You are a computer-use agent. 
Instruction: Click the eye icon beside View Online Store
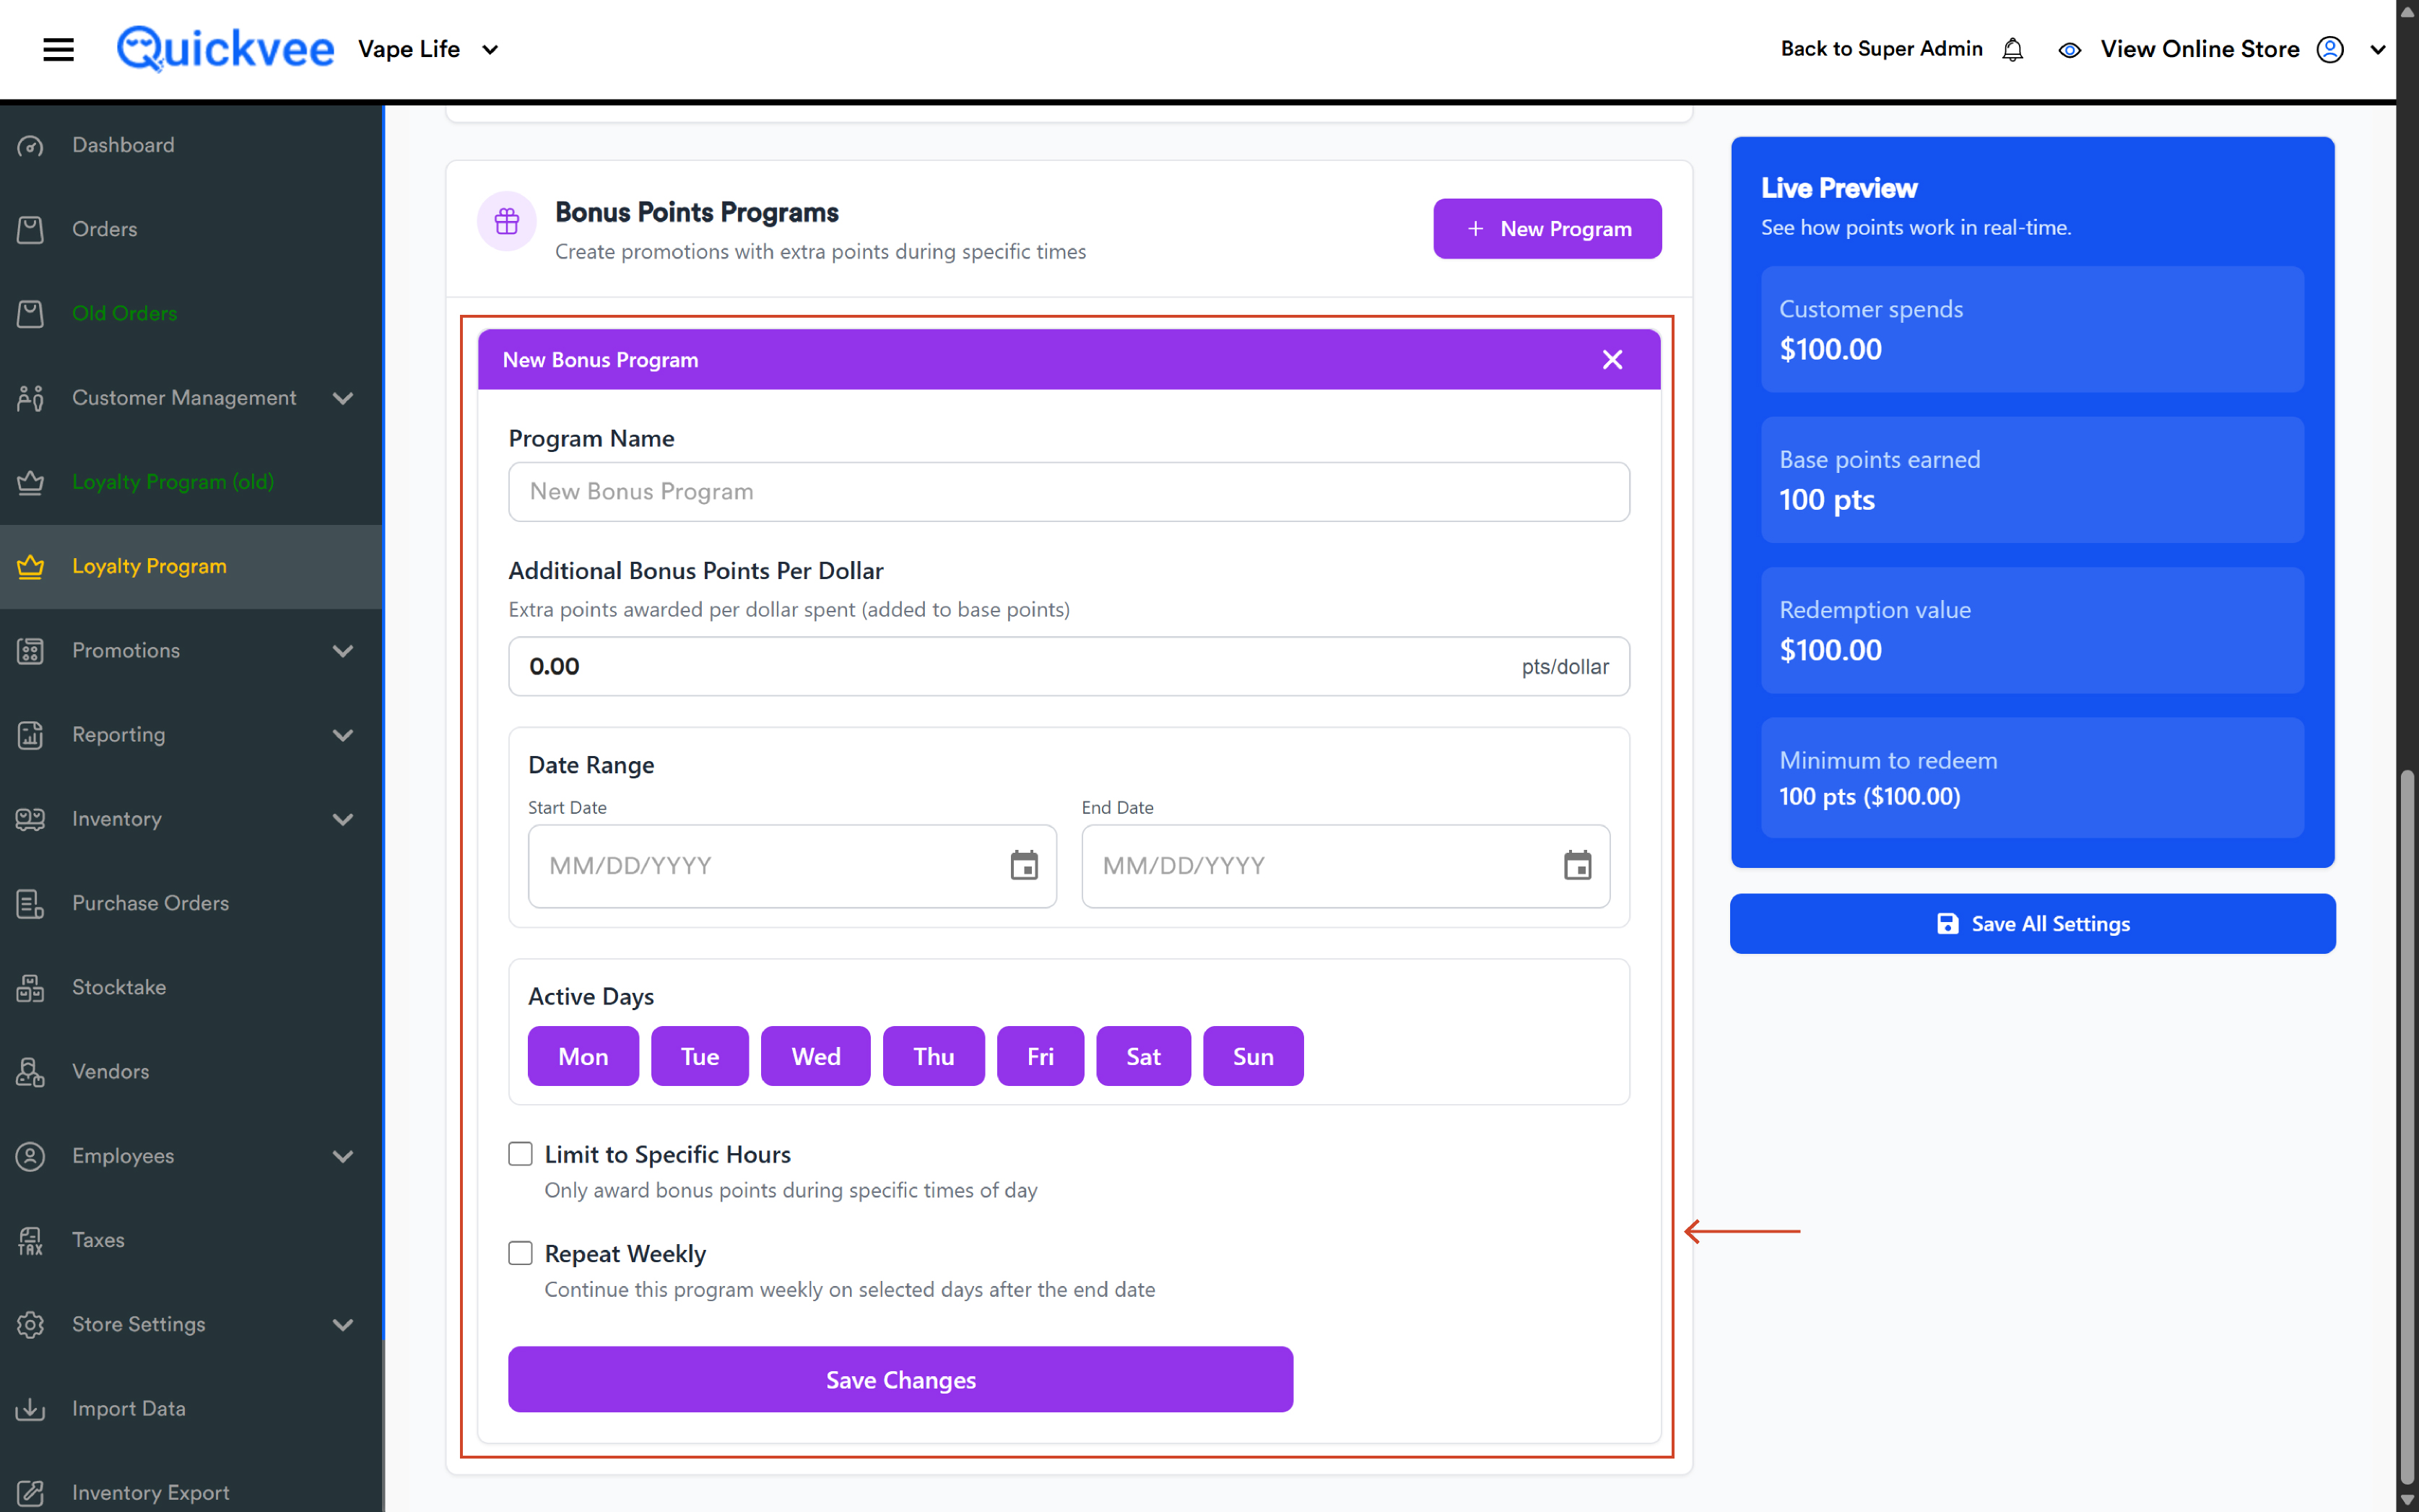[x=2069, y=49]
